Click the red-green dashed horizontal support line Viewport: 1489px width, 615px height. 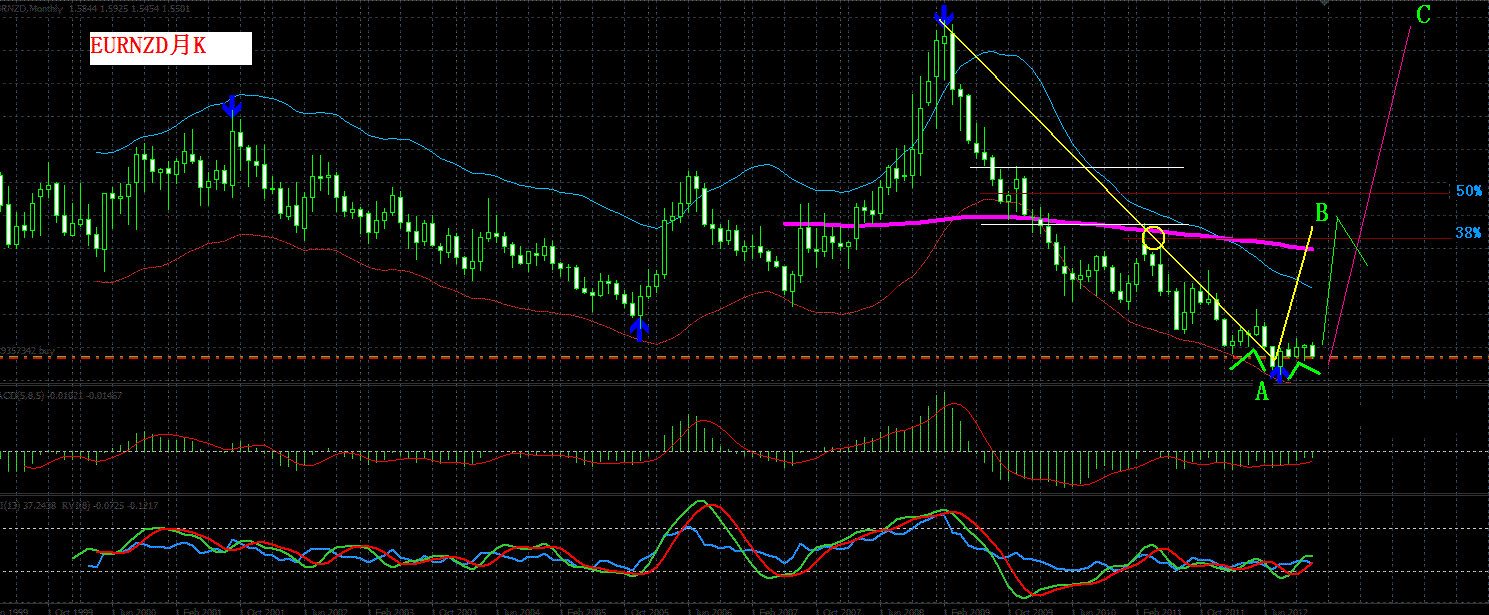click(744, 357)
